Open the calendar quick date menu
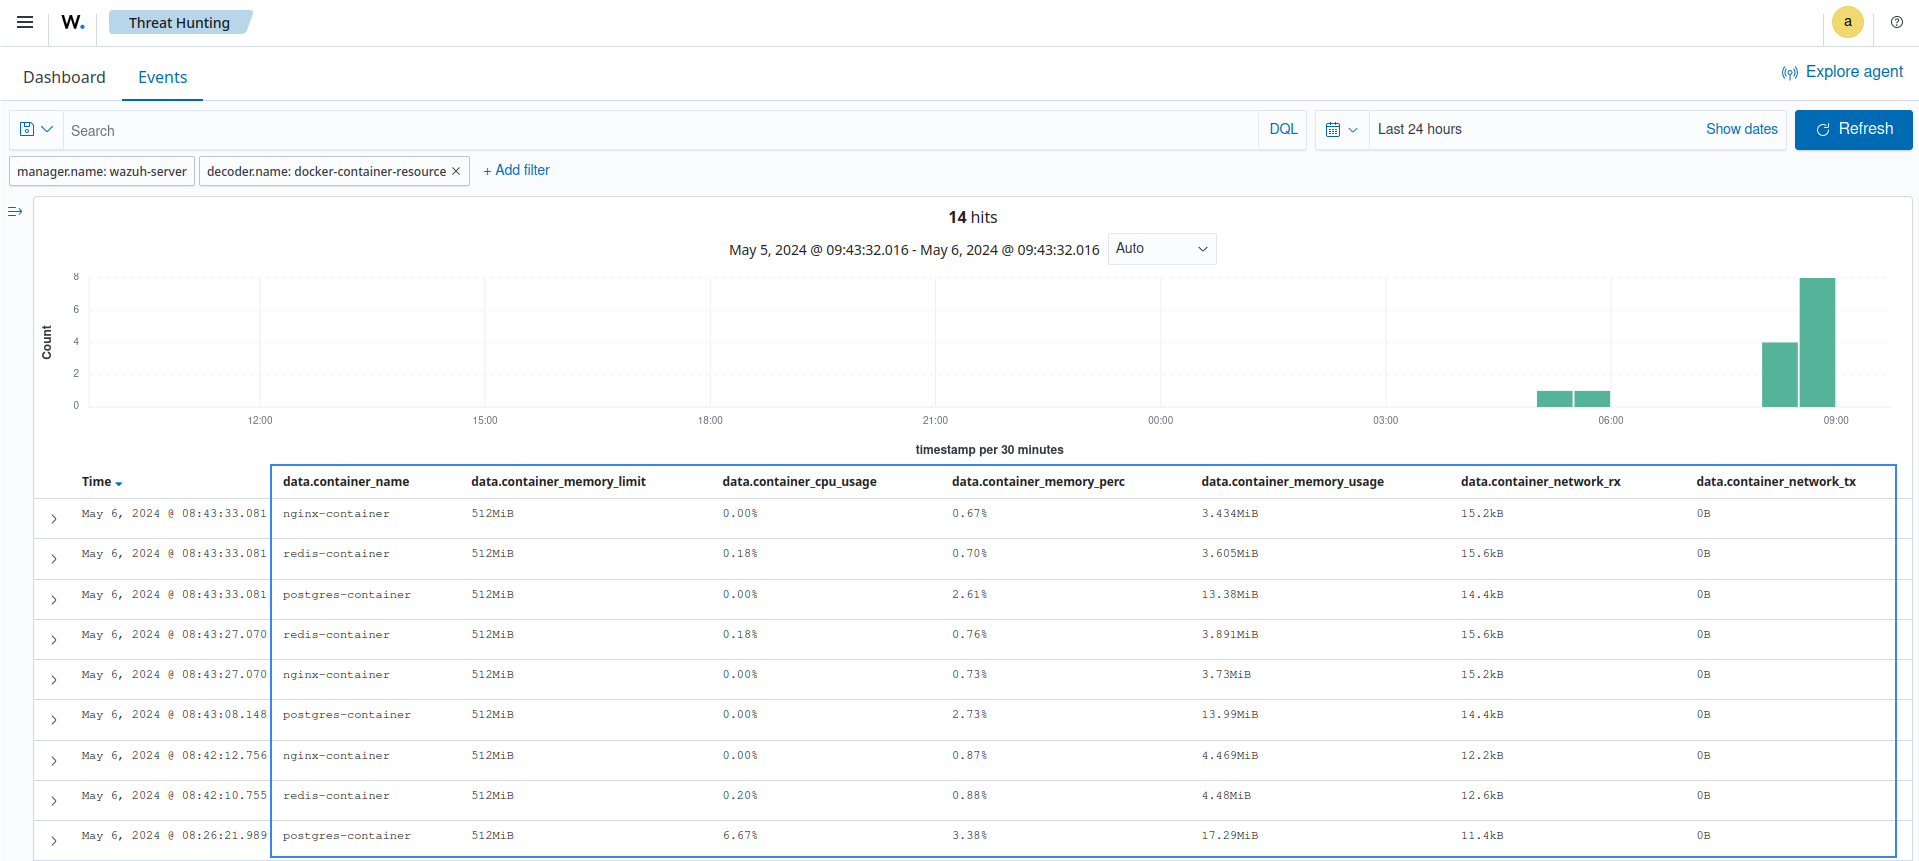Image resolution: width=1919 pixels, height=861 pixels. click(1341, 130)
